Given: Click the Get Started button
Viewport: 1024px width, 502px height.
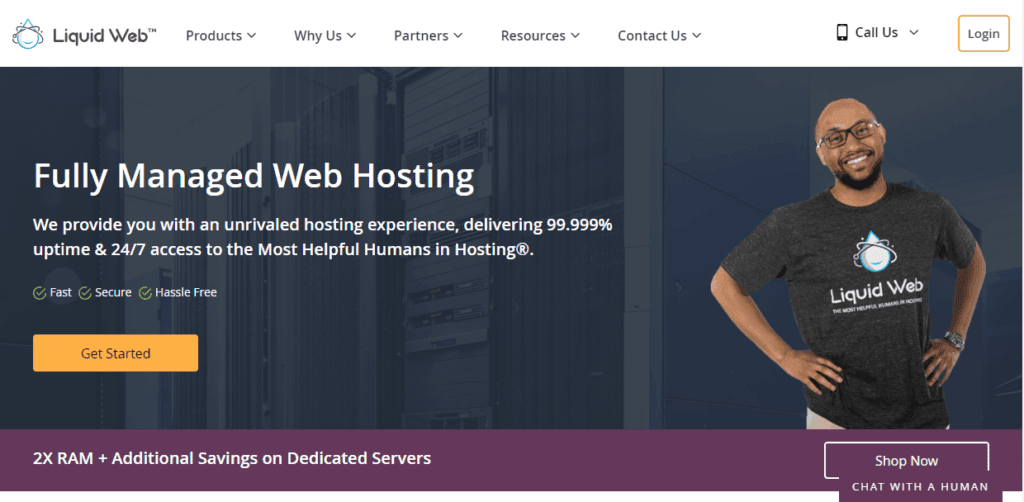Looking at the screenshot, I should 116,353.
